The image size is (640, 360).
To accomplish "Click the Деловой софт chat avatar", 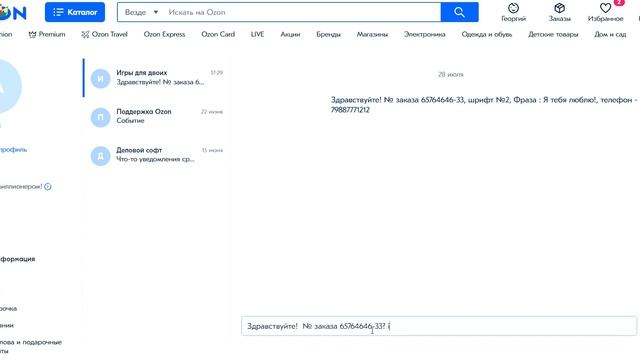I will 100,156.
